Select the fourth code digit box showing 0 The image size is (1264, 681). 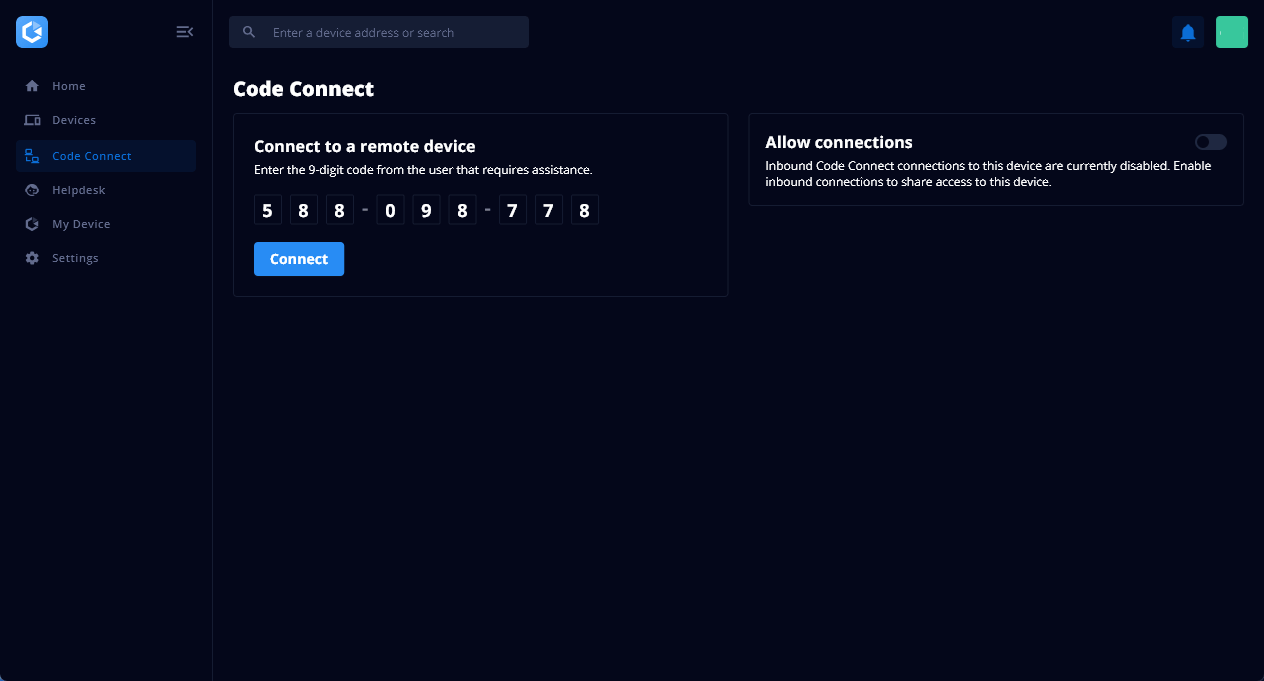coord(390,210)
